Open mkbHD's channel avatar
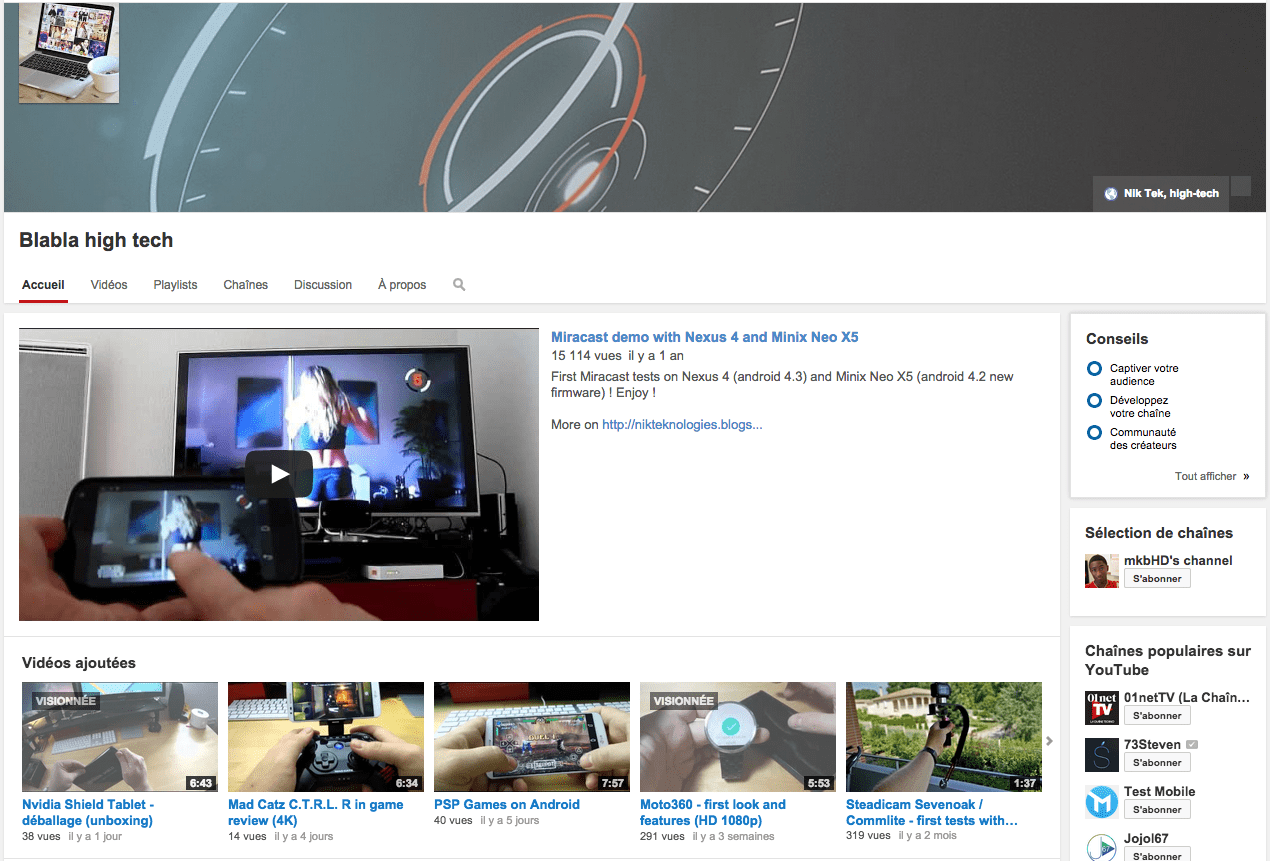The width and height of the screenshot is (1270, 861). pos(1102,571)
